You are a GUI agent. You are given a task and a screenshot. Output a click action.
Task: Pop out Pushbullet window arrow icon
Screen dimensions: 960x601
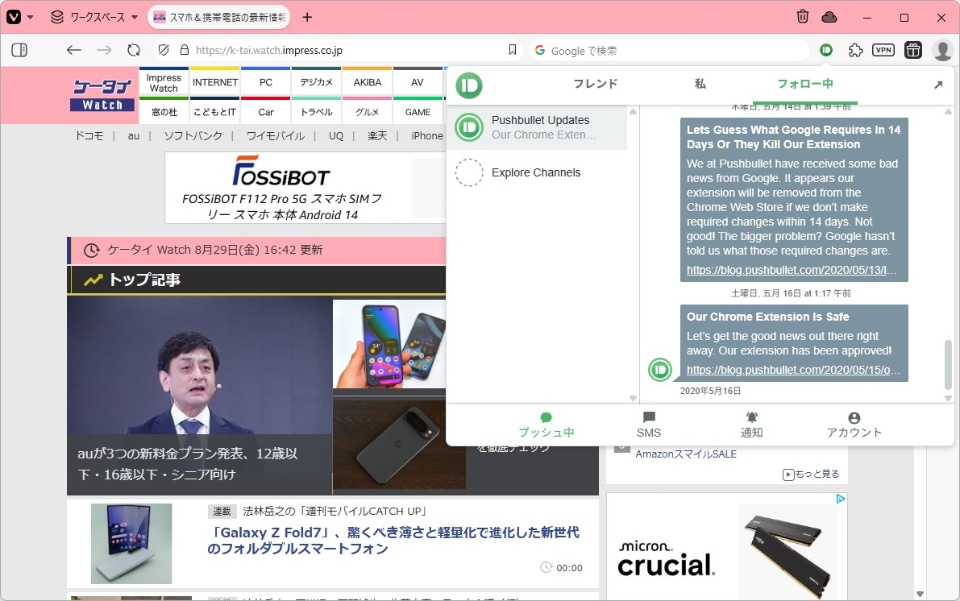pyautogui.click(x=938, y=85)
